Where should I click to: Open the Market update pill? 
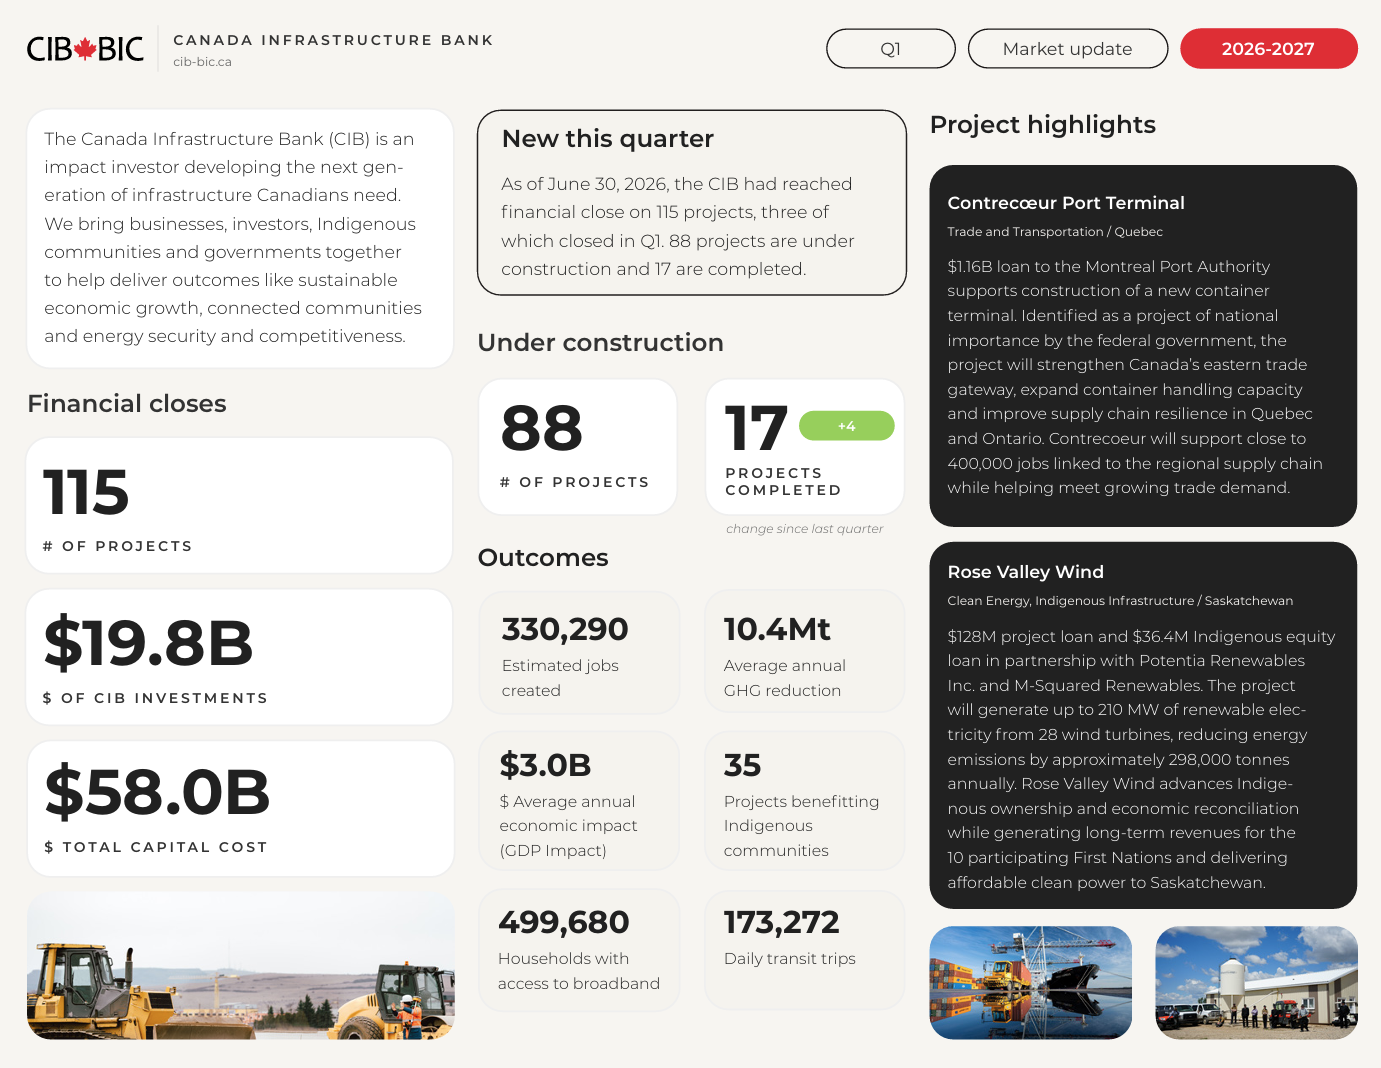[x=1068, y=49]
